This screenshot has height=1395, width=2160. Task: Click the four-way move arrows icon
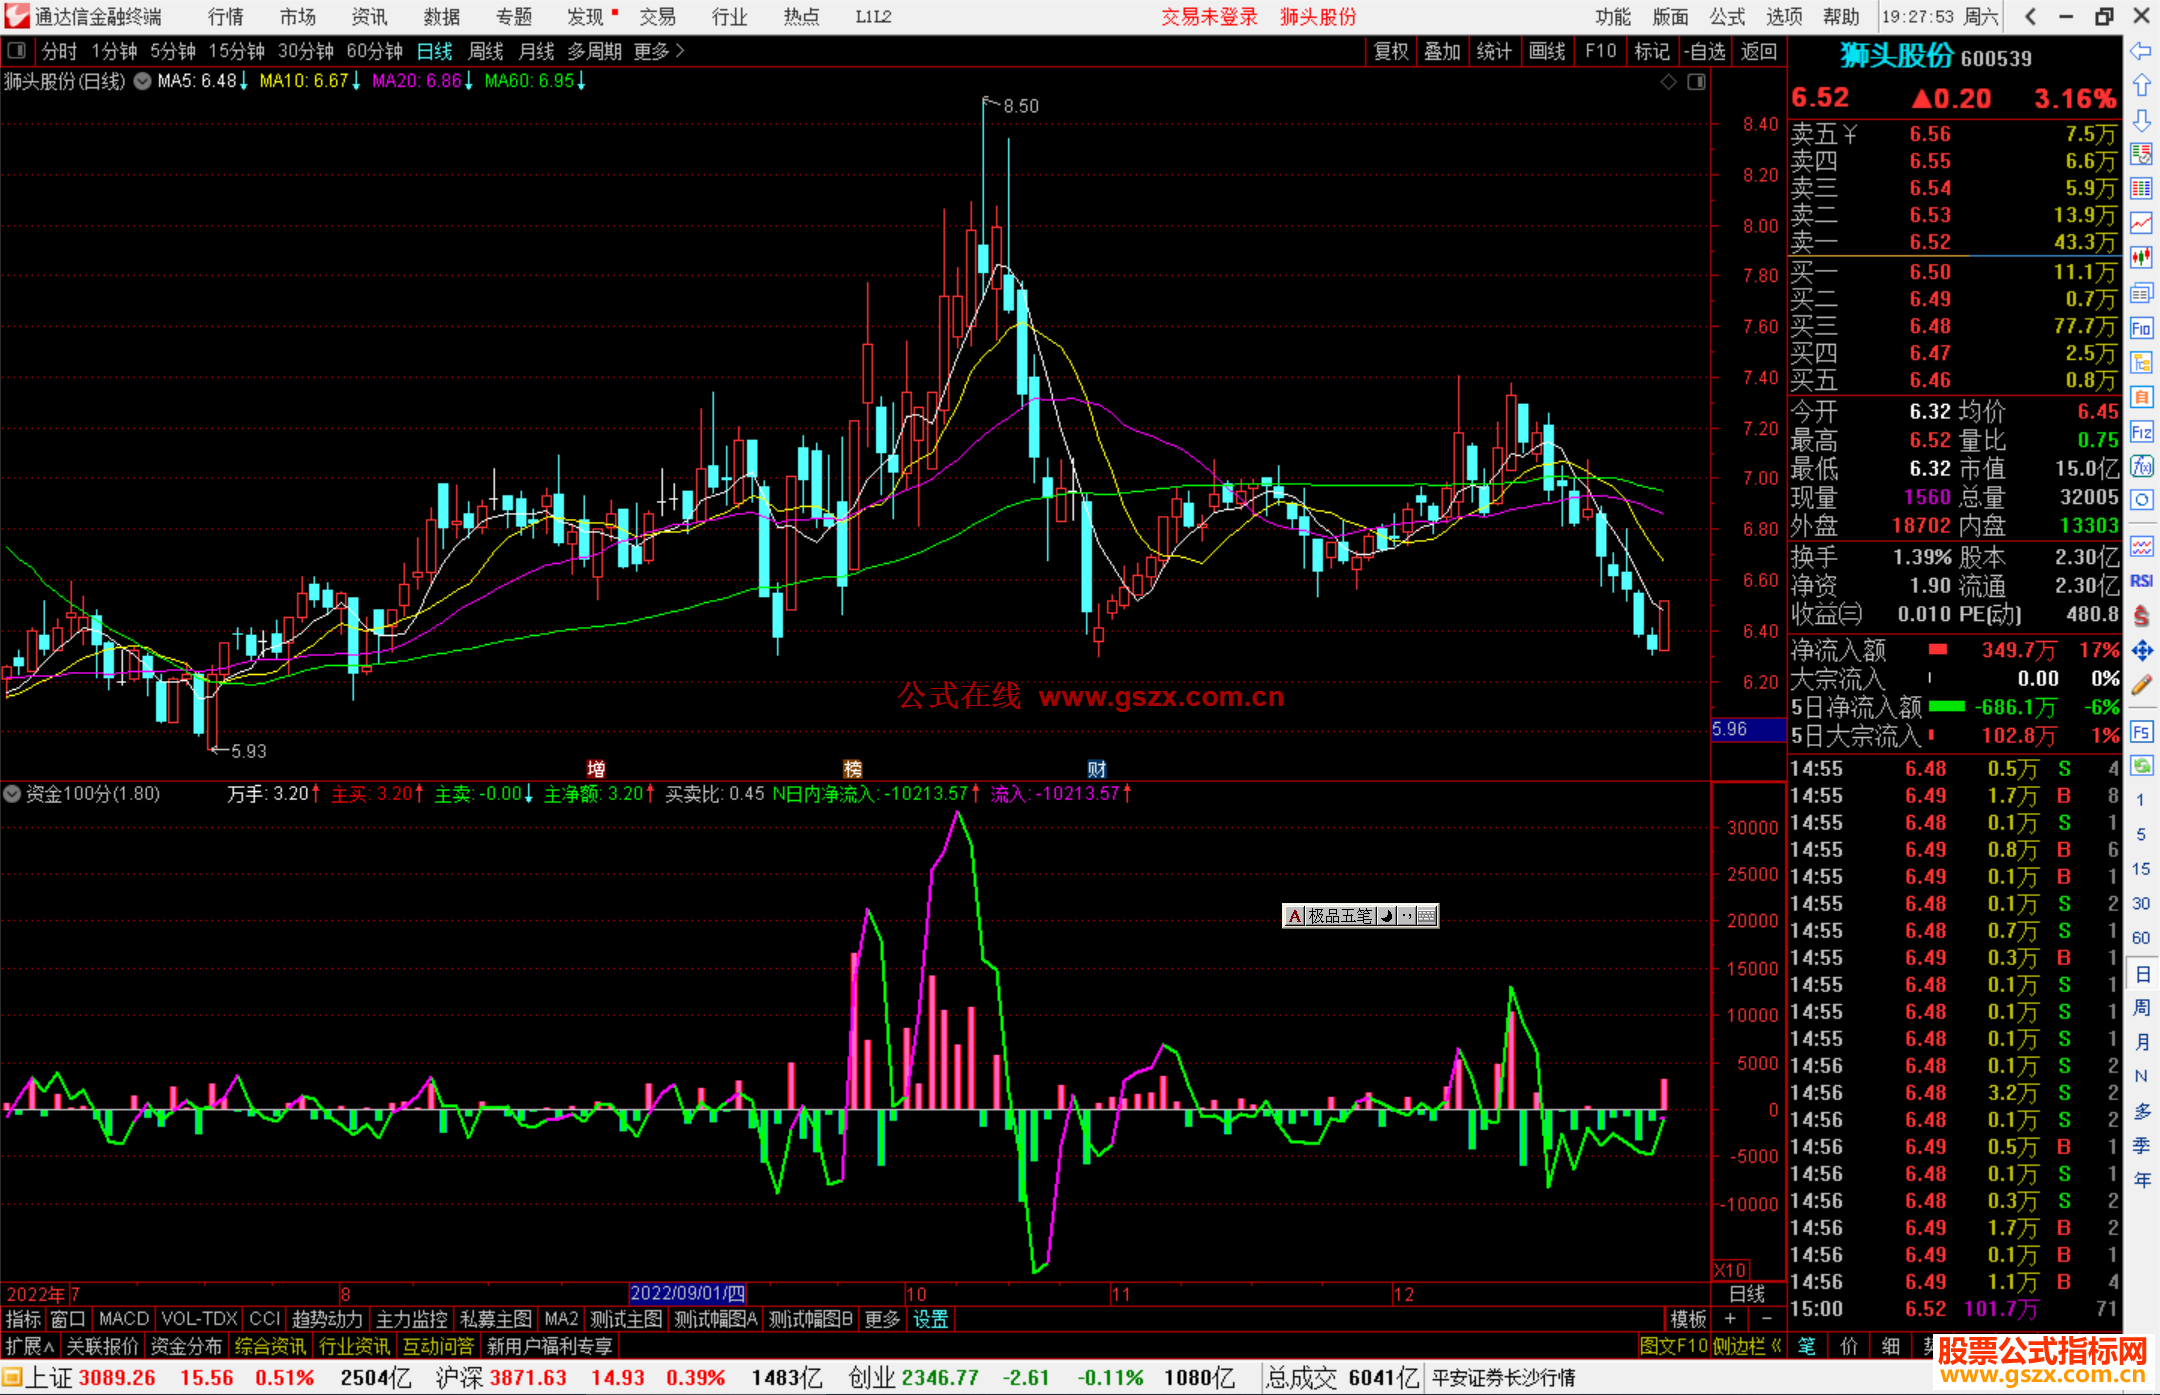(x=2141, y=651)
